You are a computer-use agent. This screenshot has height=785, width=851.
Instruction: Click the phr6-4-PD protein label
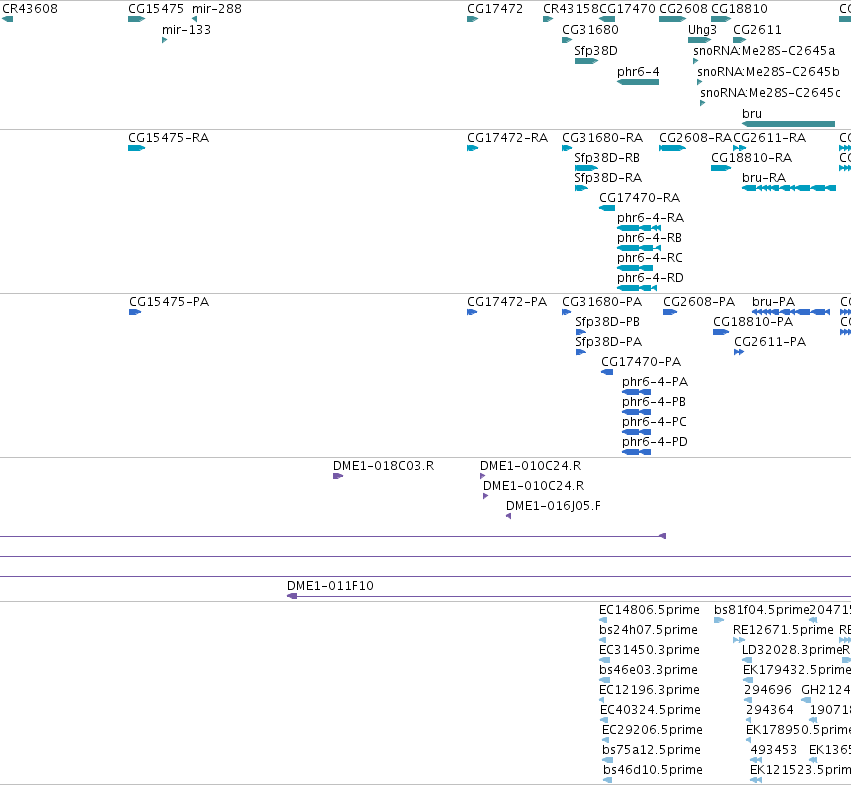click(x=655, y=442)
